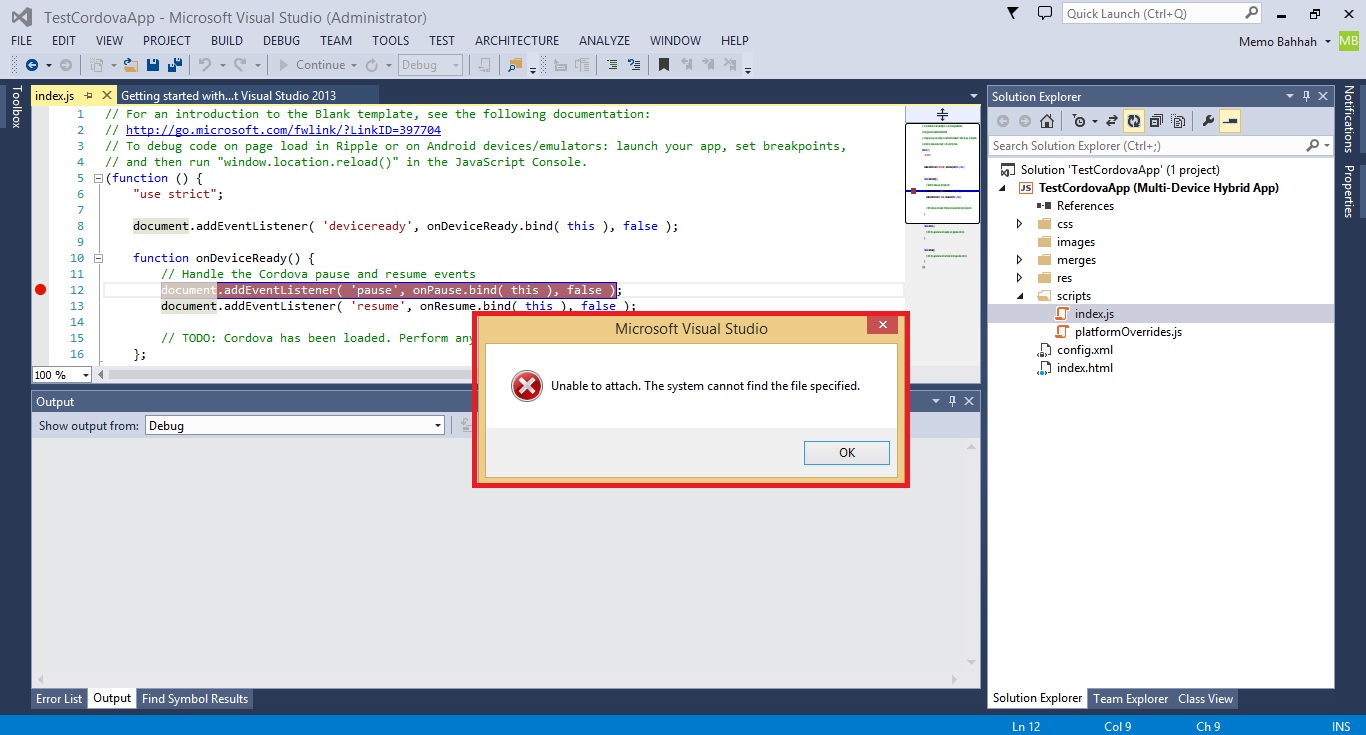Click the Uncomment Selected Lines icon
The image size is (1366, 735).
[633, 65]
